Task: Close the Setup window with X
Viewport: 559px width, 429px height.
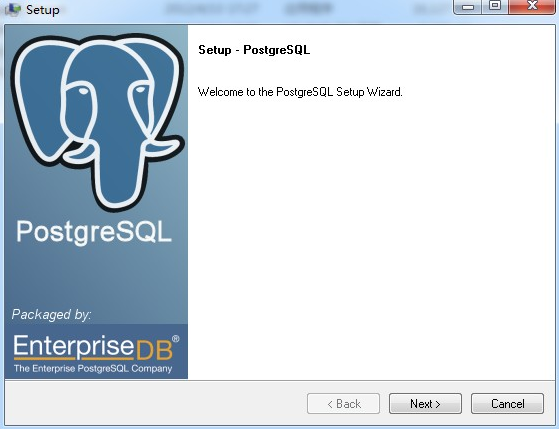Action: 532,6
